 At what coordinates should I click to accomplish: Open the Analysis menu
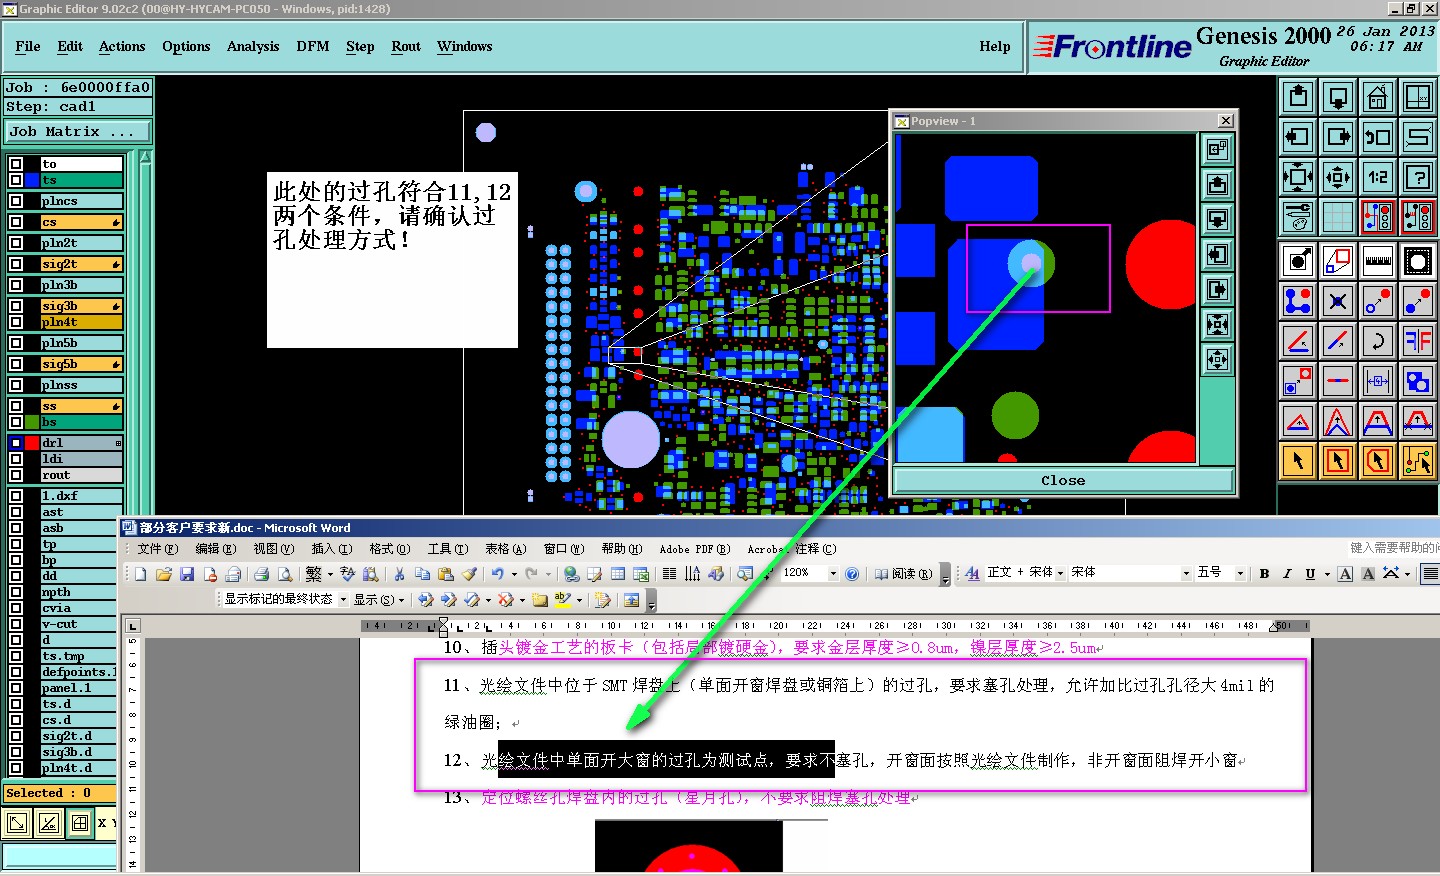pos(253,47)
